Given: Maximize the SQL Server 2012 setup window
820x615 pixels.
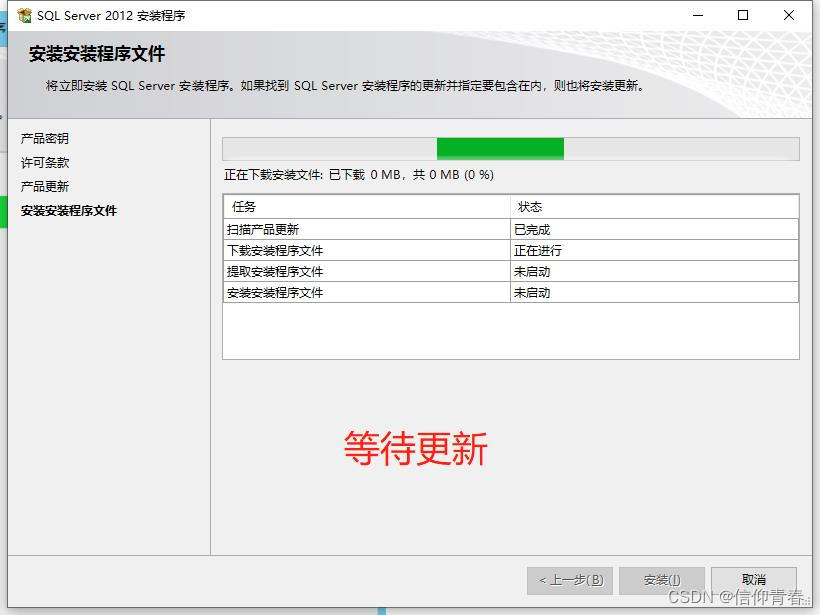Looking at the screenshot, I should point(743,15).
